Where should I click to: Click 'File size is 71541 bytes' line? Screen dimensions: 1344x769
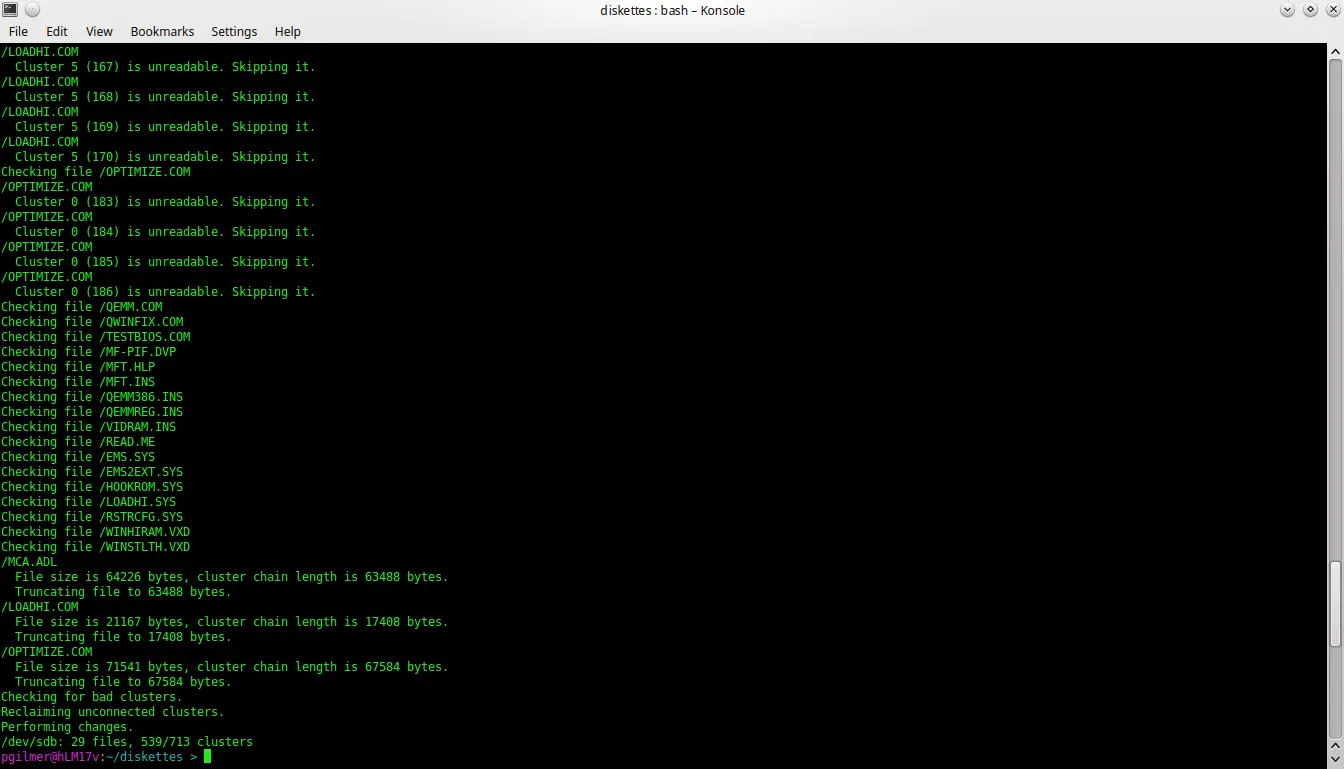point(232,667)
